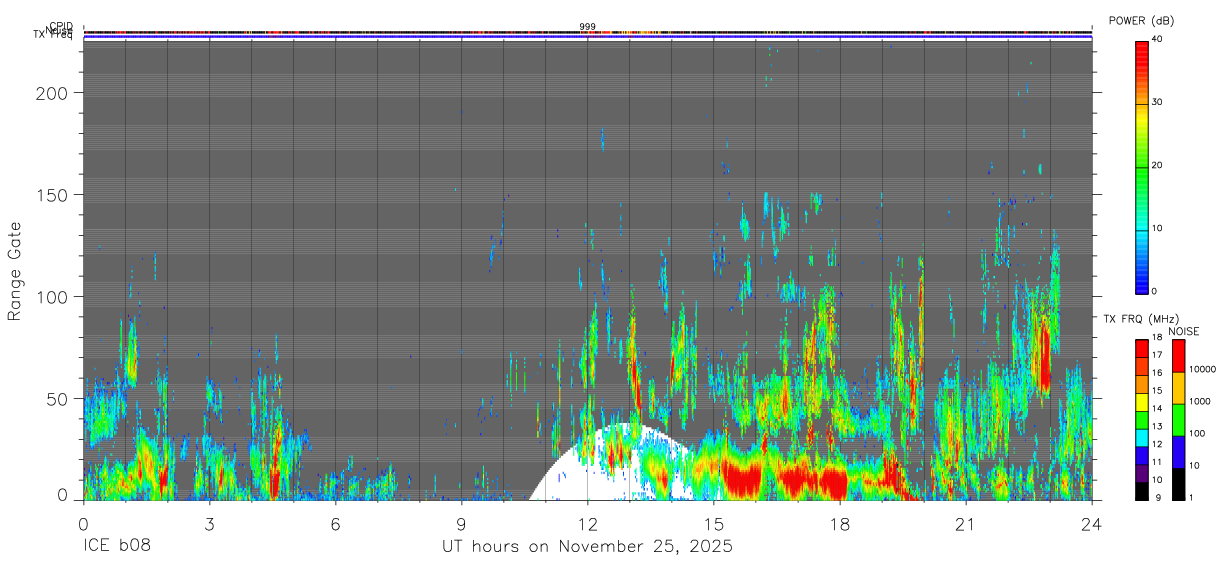The image size is (1228, 567).
Task: Click the 200 range gate tick label
Action: pos(53,92)
